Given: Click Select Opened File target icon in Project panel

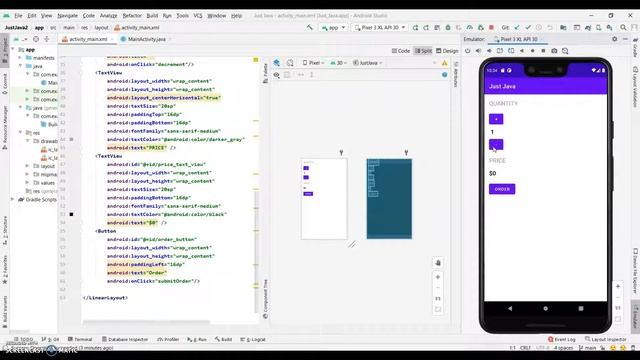Looking at the screenshot, I should click(x=36, y=39).
